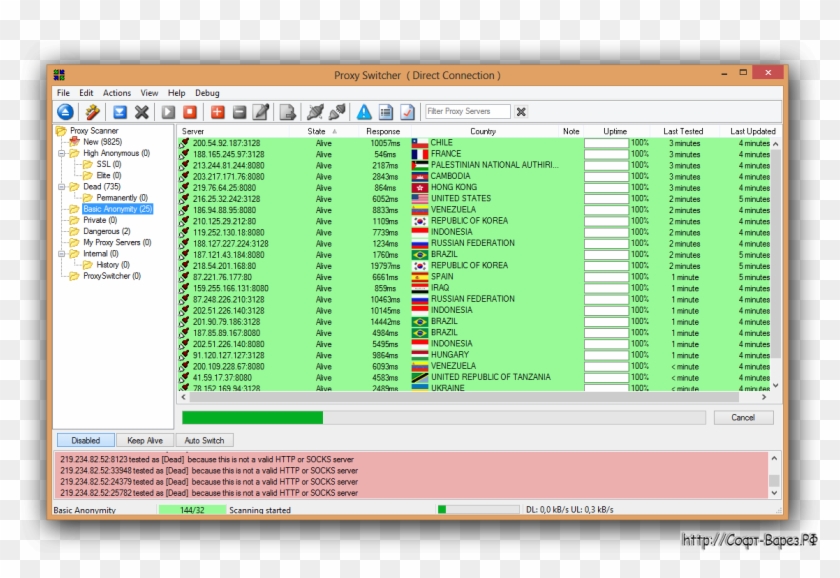Sort by the Country column header
The image size is (840, 578).
pyautogui.click(x=483, y=131)
